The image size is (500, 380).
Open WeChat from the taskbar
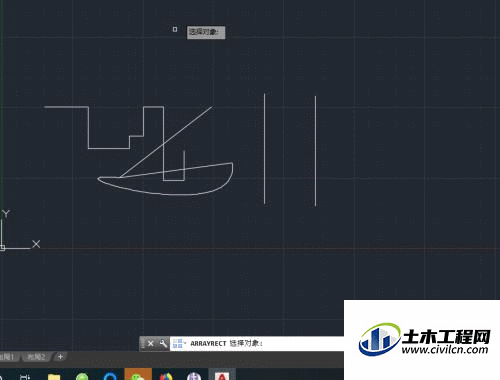click(x=138, y=375)
